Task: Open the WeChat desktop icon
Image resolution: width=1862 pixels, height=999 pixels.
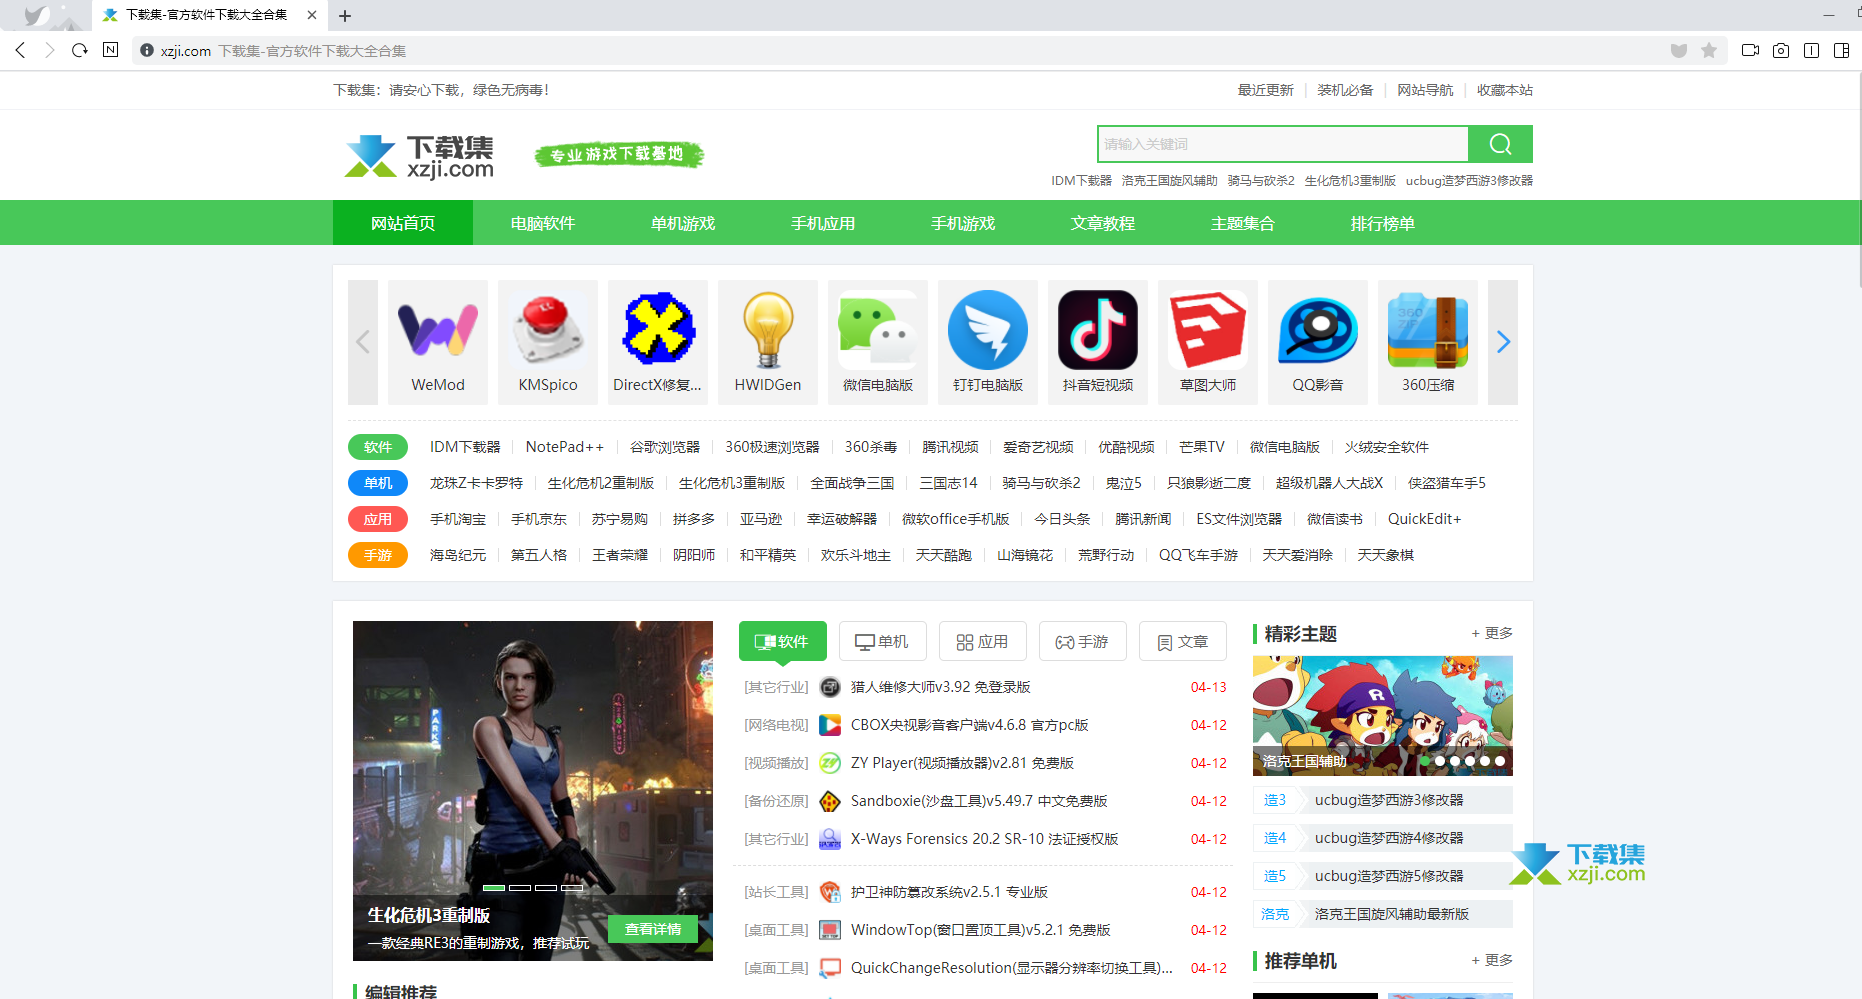Action: click(x=878, y=331)
